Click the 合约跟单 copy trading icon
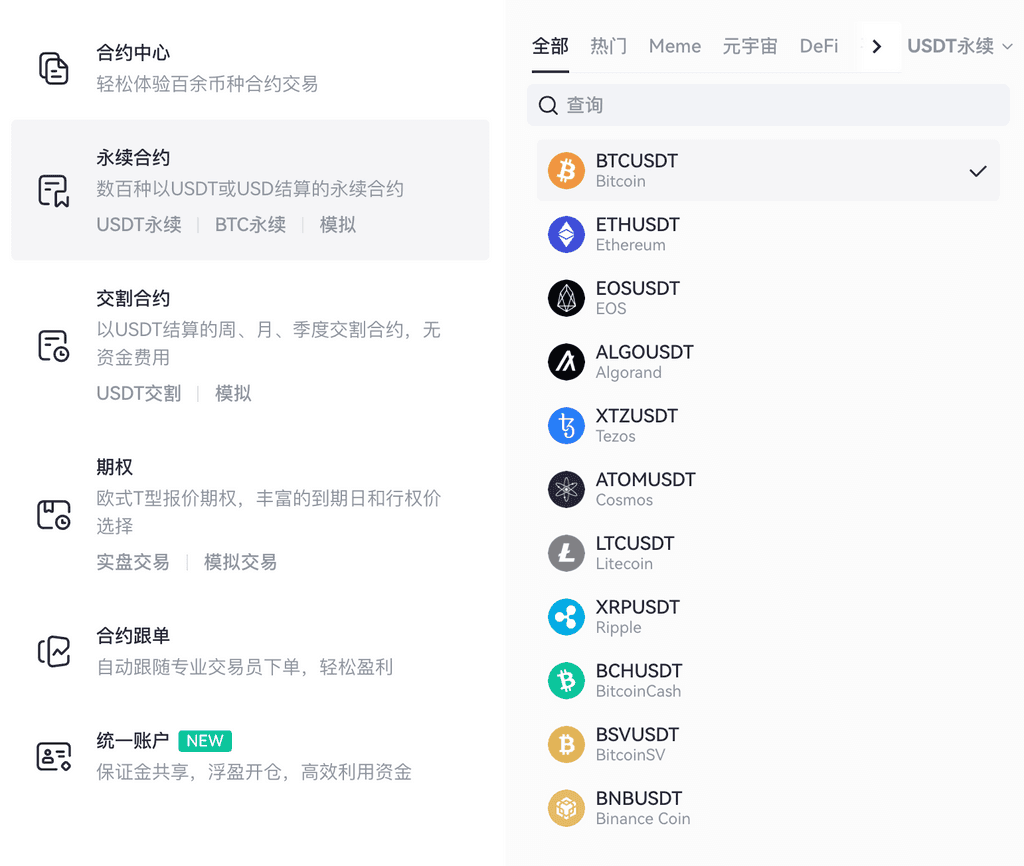 54,651
